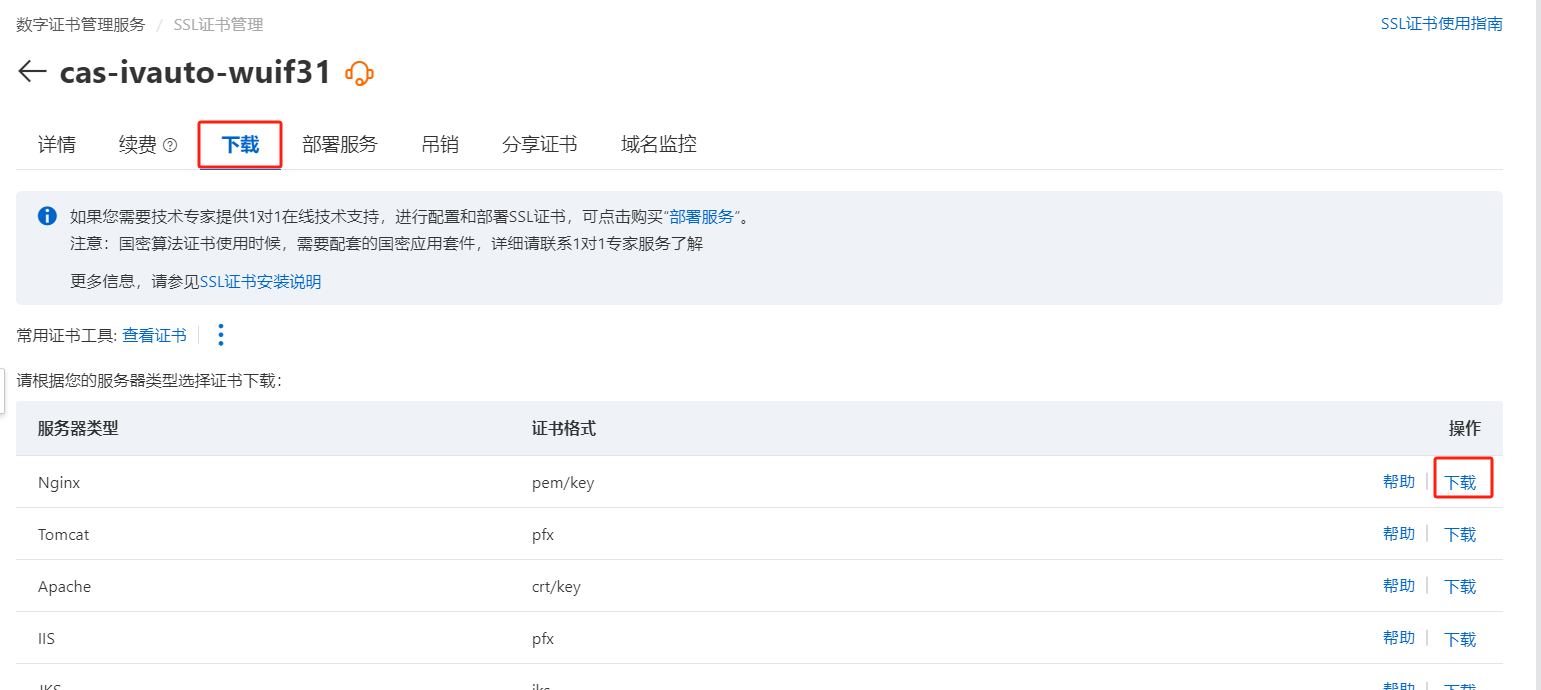The width and height of the screenshot is (1541, 690).
Task: Click the blue info icon in notice banner
Action: (x=47, y=216)
